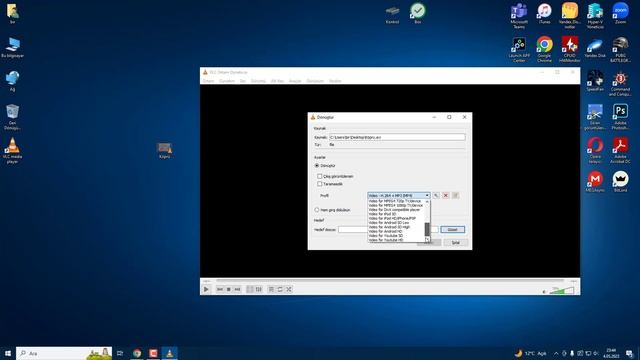Choose Video for MPEG4 1080p TV/device
Screen dimensions: 640x360
pyautogui.click(x=396, y=205)
